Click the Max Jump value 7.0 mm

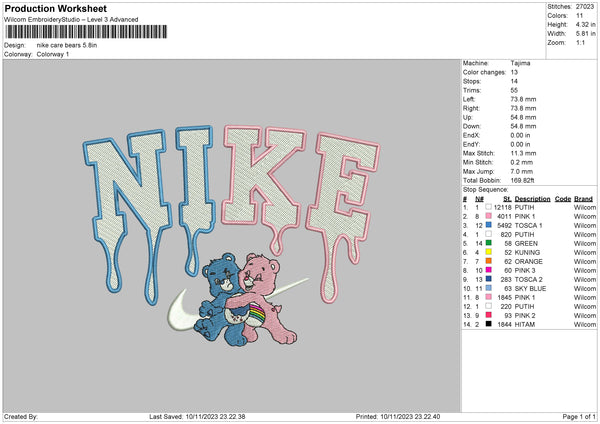click(x=522, y=171)
